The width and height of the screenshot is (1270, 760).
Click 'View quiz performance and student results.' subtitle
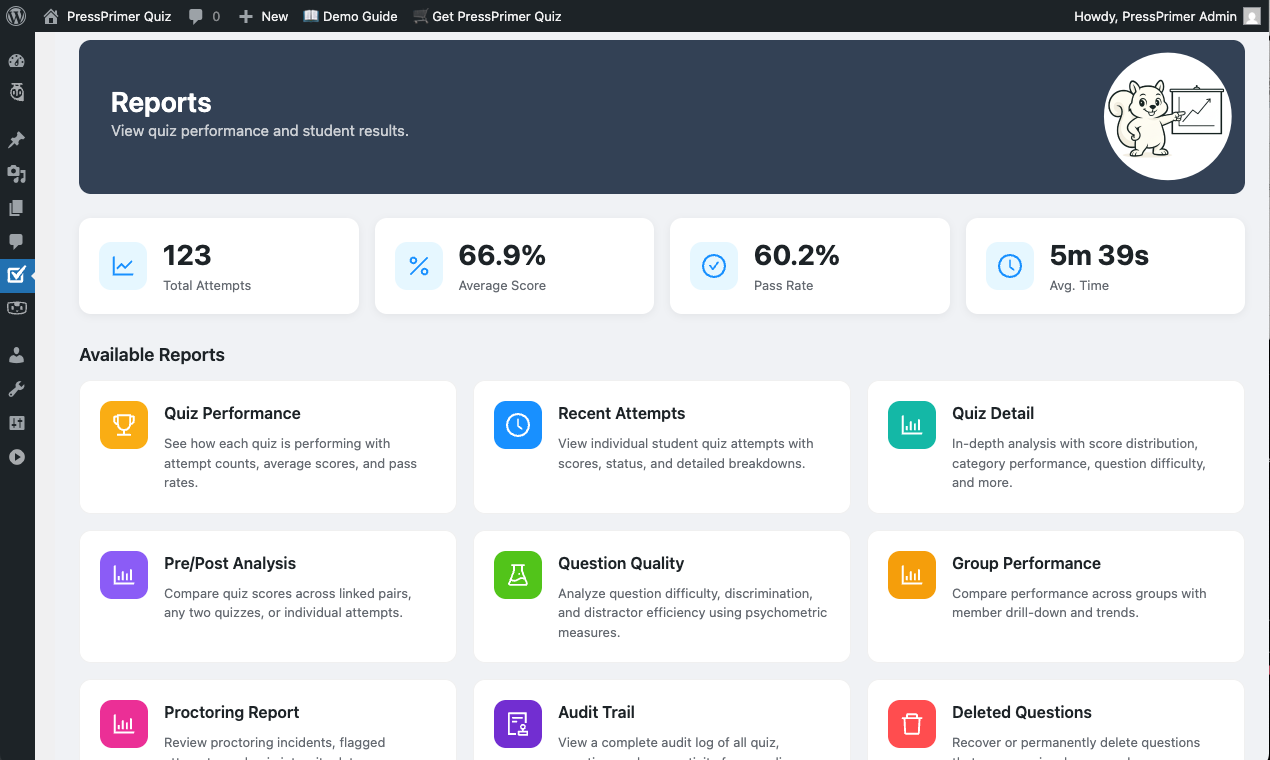(260, 131)
